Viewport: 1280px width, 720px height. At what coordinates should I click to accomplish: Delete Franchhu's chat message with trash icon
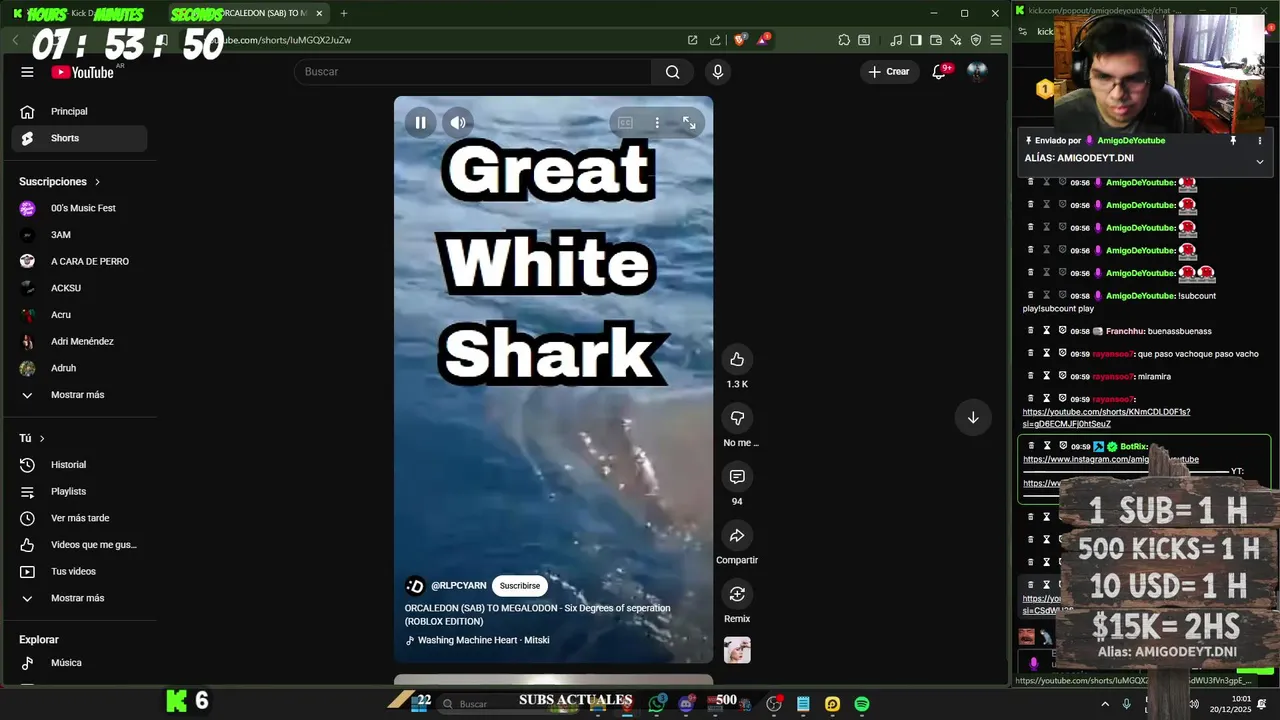click(x=1031, y=331)
